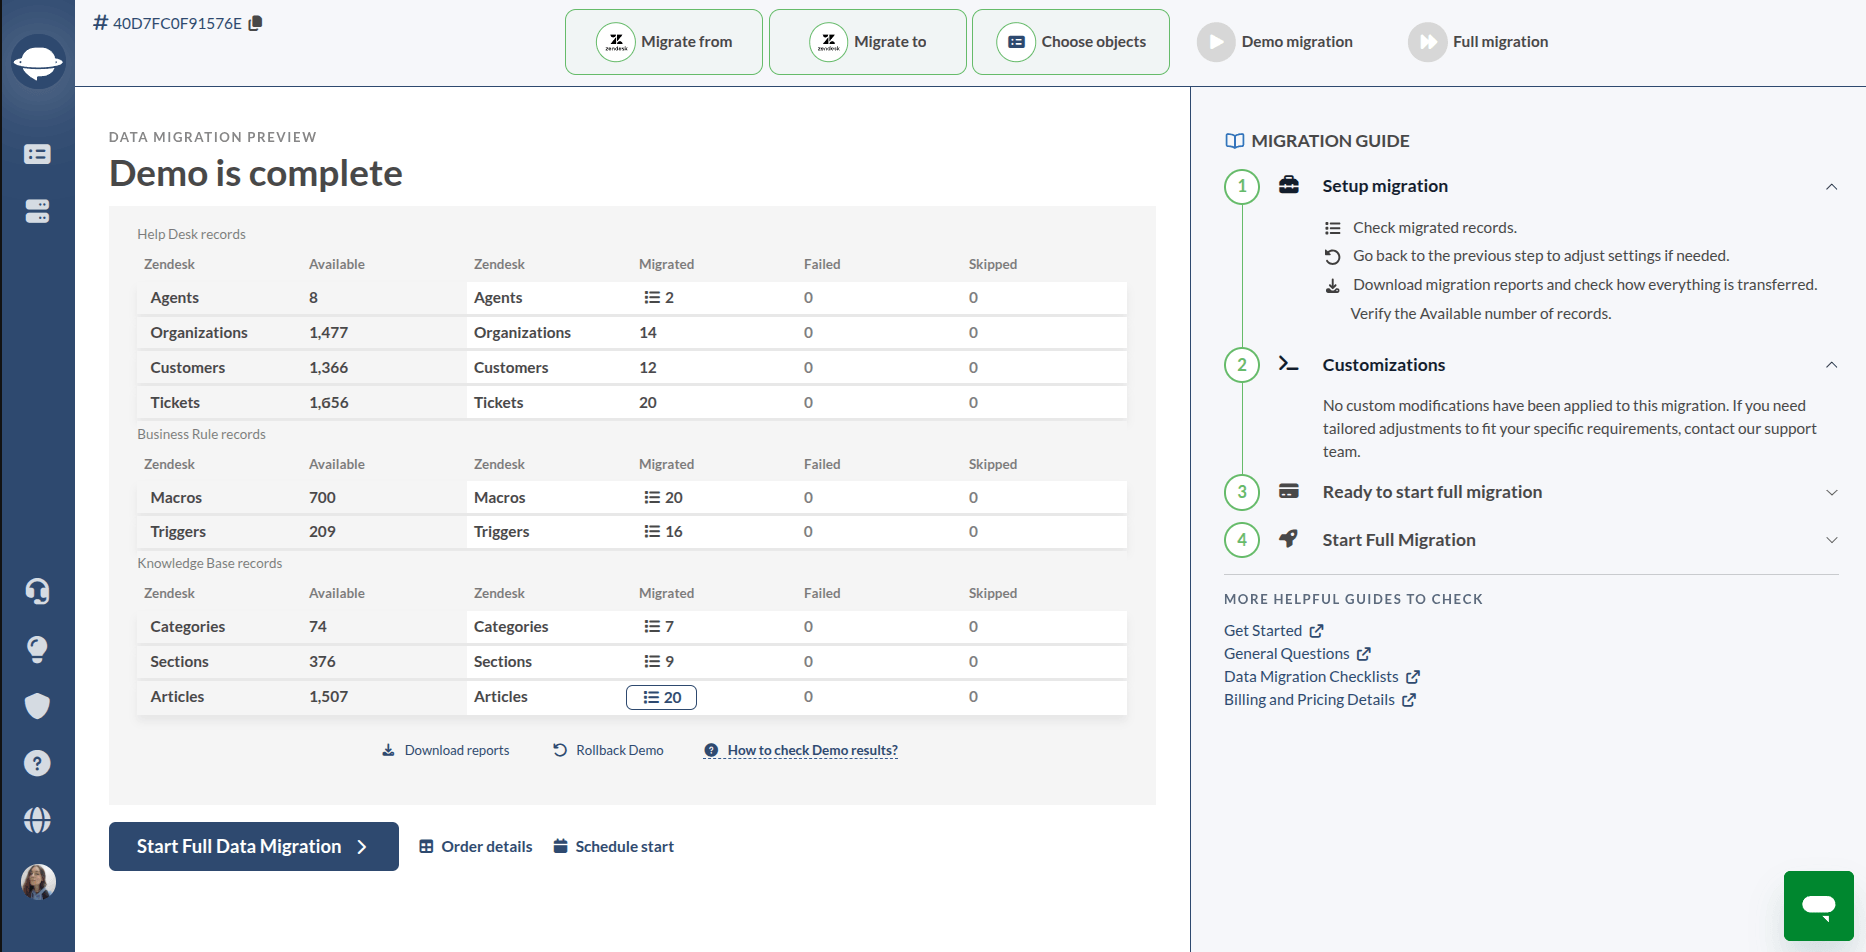Click the Full migration fast-forward icon
1866x952 pixels.
1427,42
